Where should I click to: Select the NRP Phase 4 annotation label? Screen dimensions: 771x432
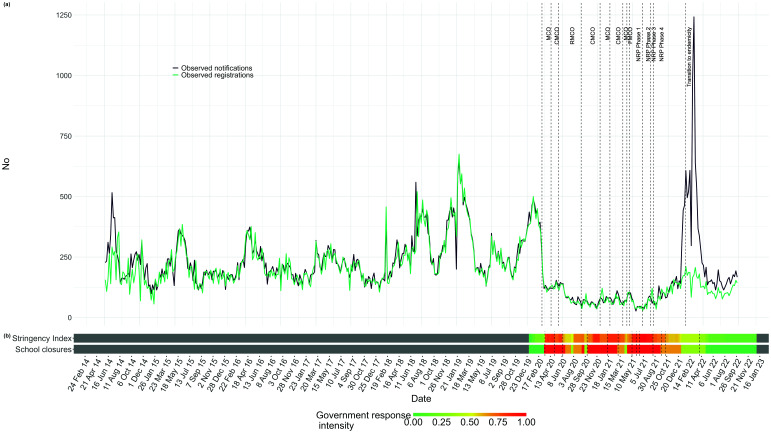(662, 46)
